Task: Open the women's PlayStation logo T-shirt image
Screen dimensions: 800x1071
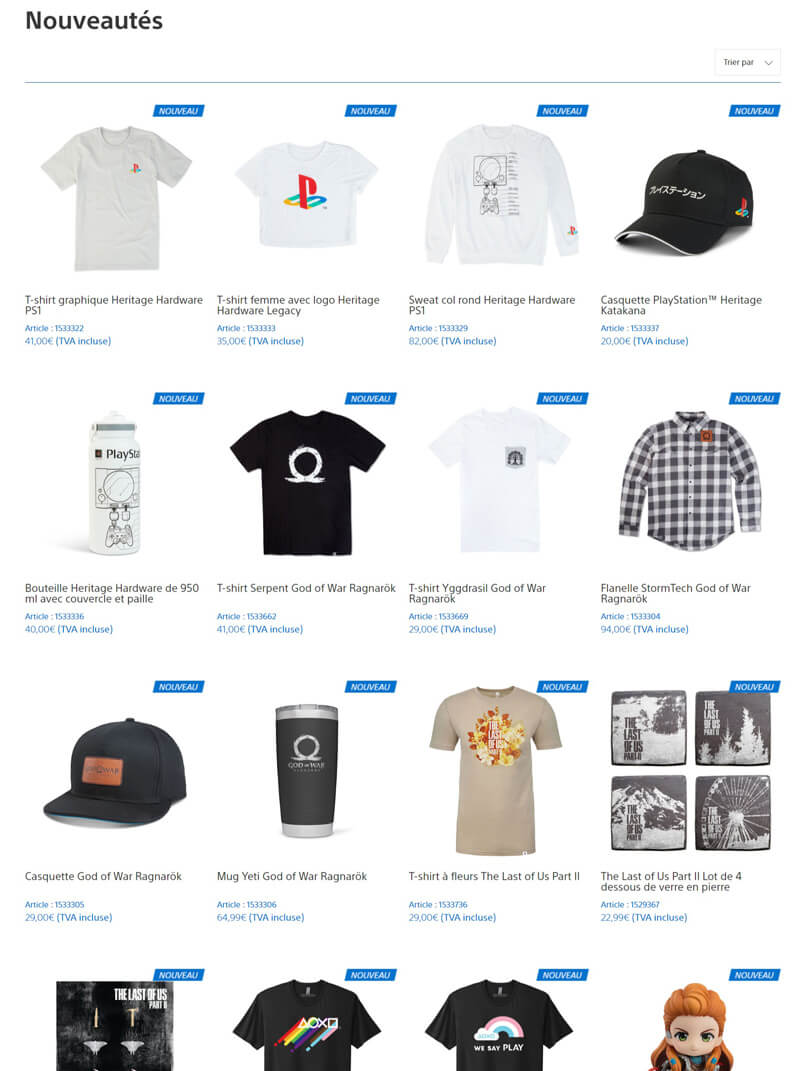Action: click(x=306, y=194)
